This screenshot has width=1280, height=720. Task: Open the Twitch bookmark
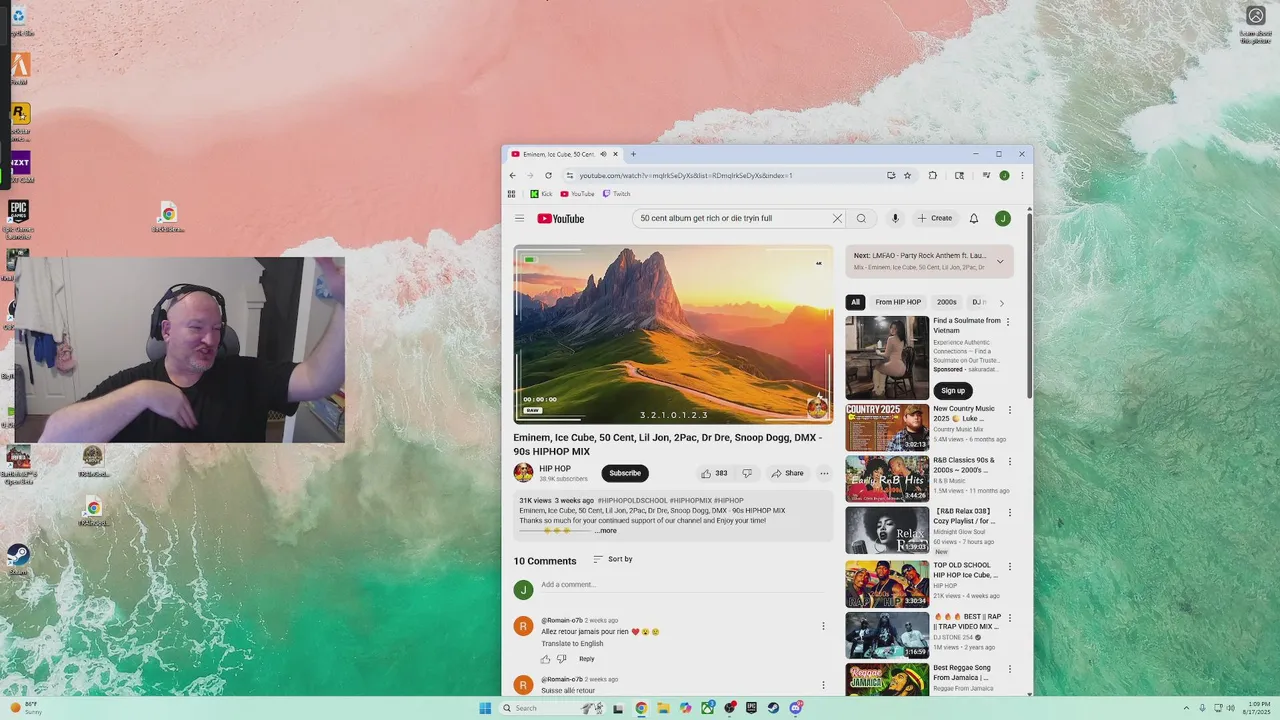pyautogui.click(x=616, y=194)
